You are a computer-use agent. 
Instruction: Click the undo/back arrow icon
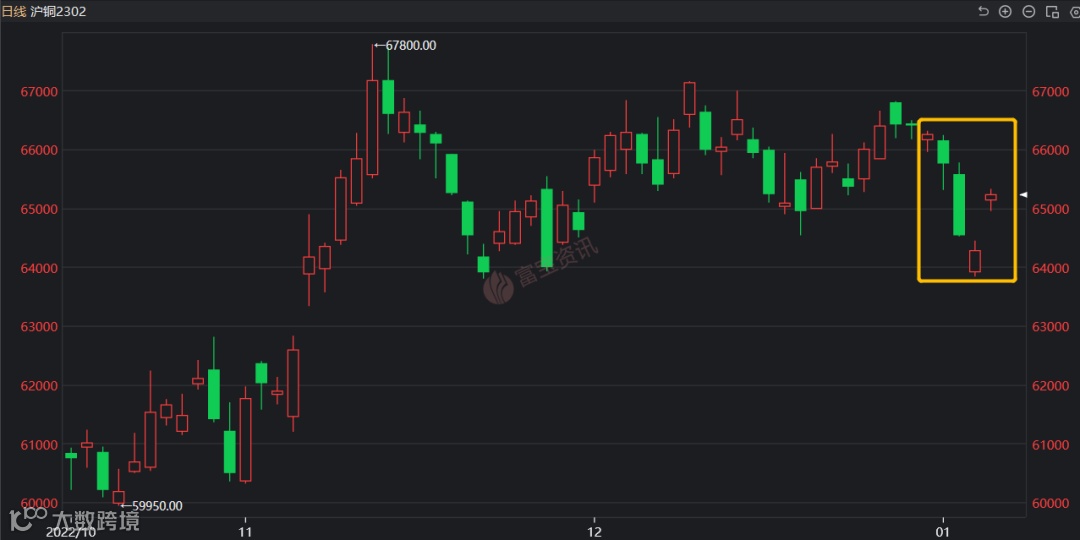click(984, 11)
